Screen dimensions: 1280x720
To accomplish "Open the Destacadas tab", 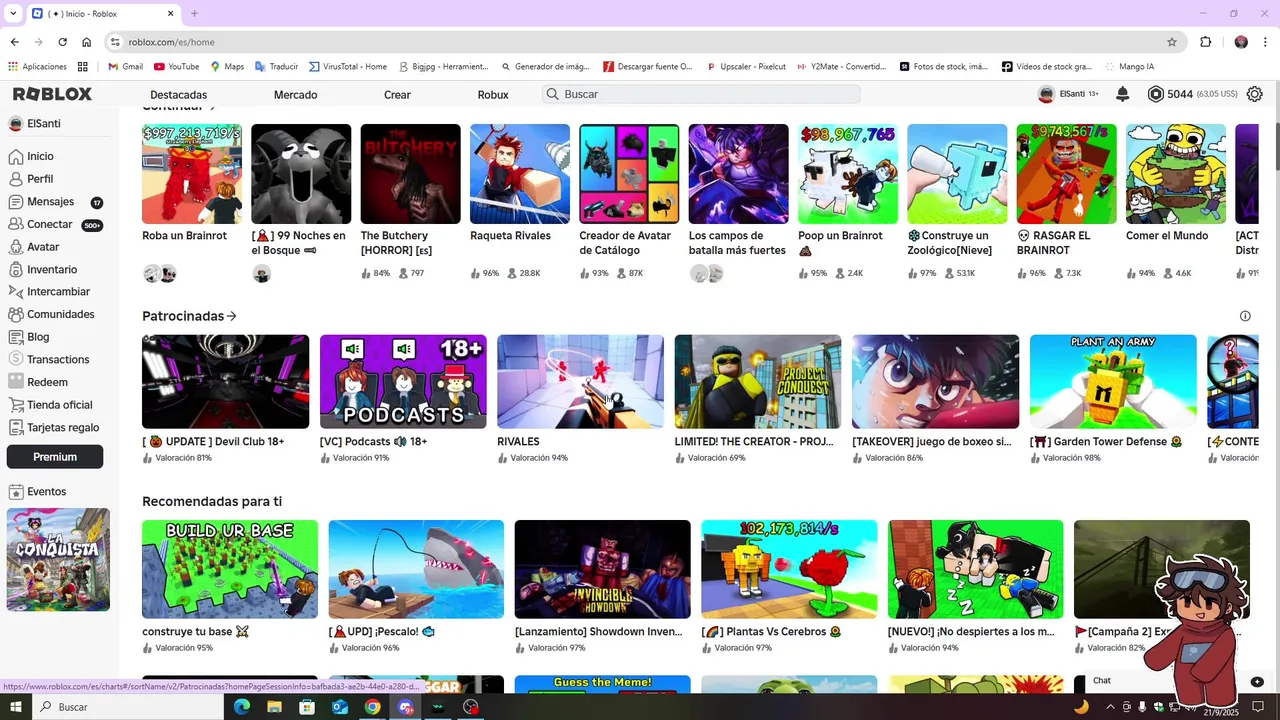I will tap(178, 95).
